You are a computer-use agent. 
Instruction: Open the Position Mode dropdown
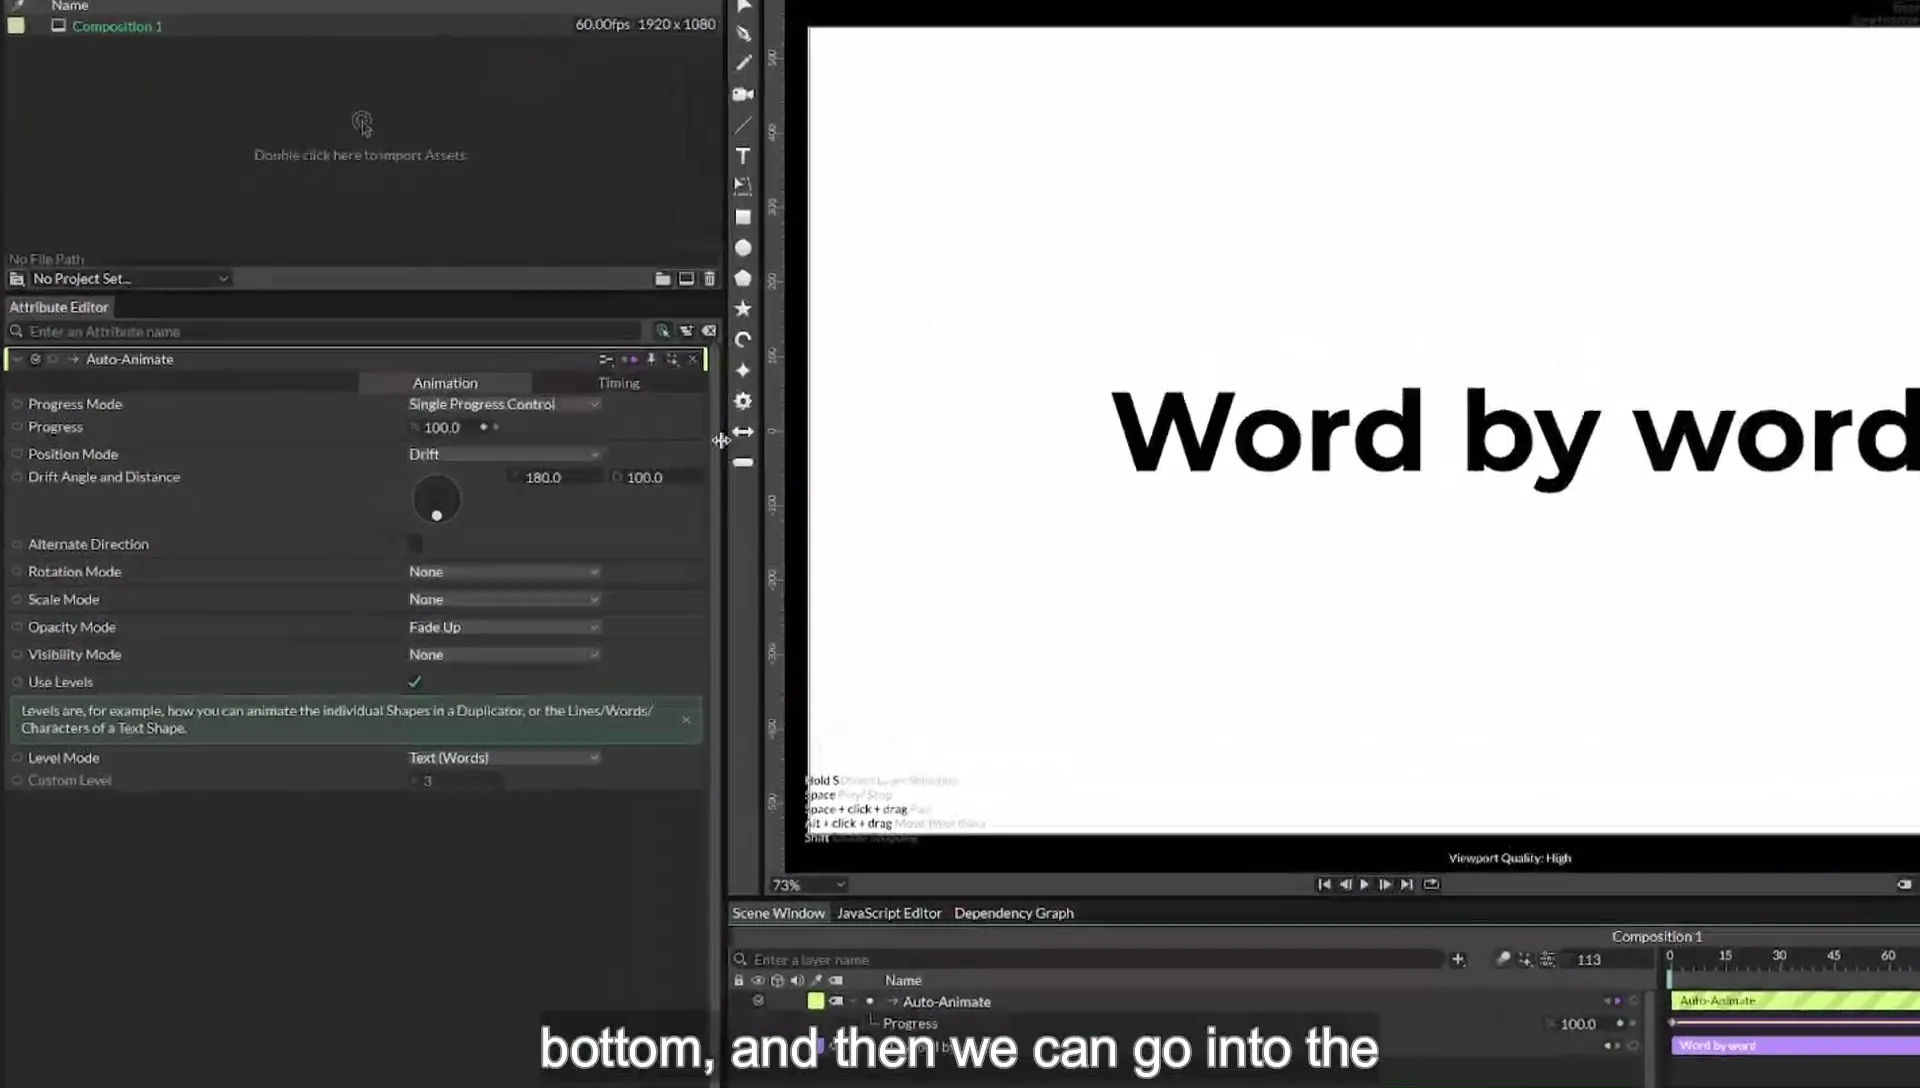click(504, 454)
